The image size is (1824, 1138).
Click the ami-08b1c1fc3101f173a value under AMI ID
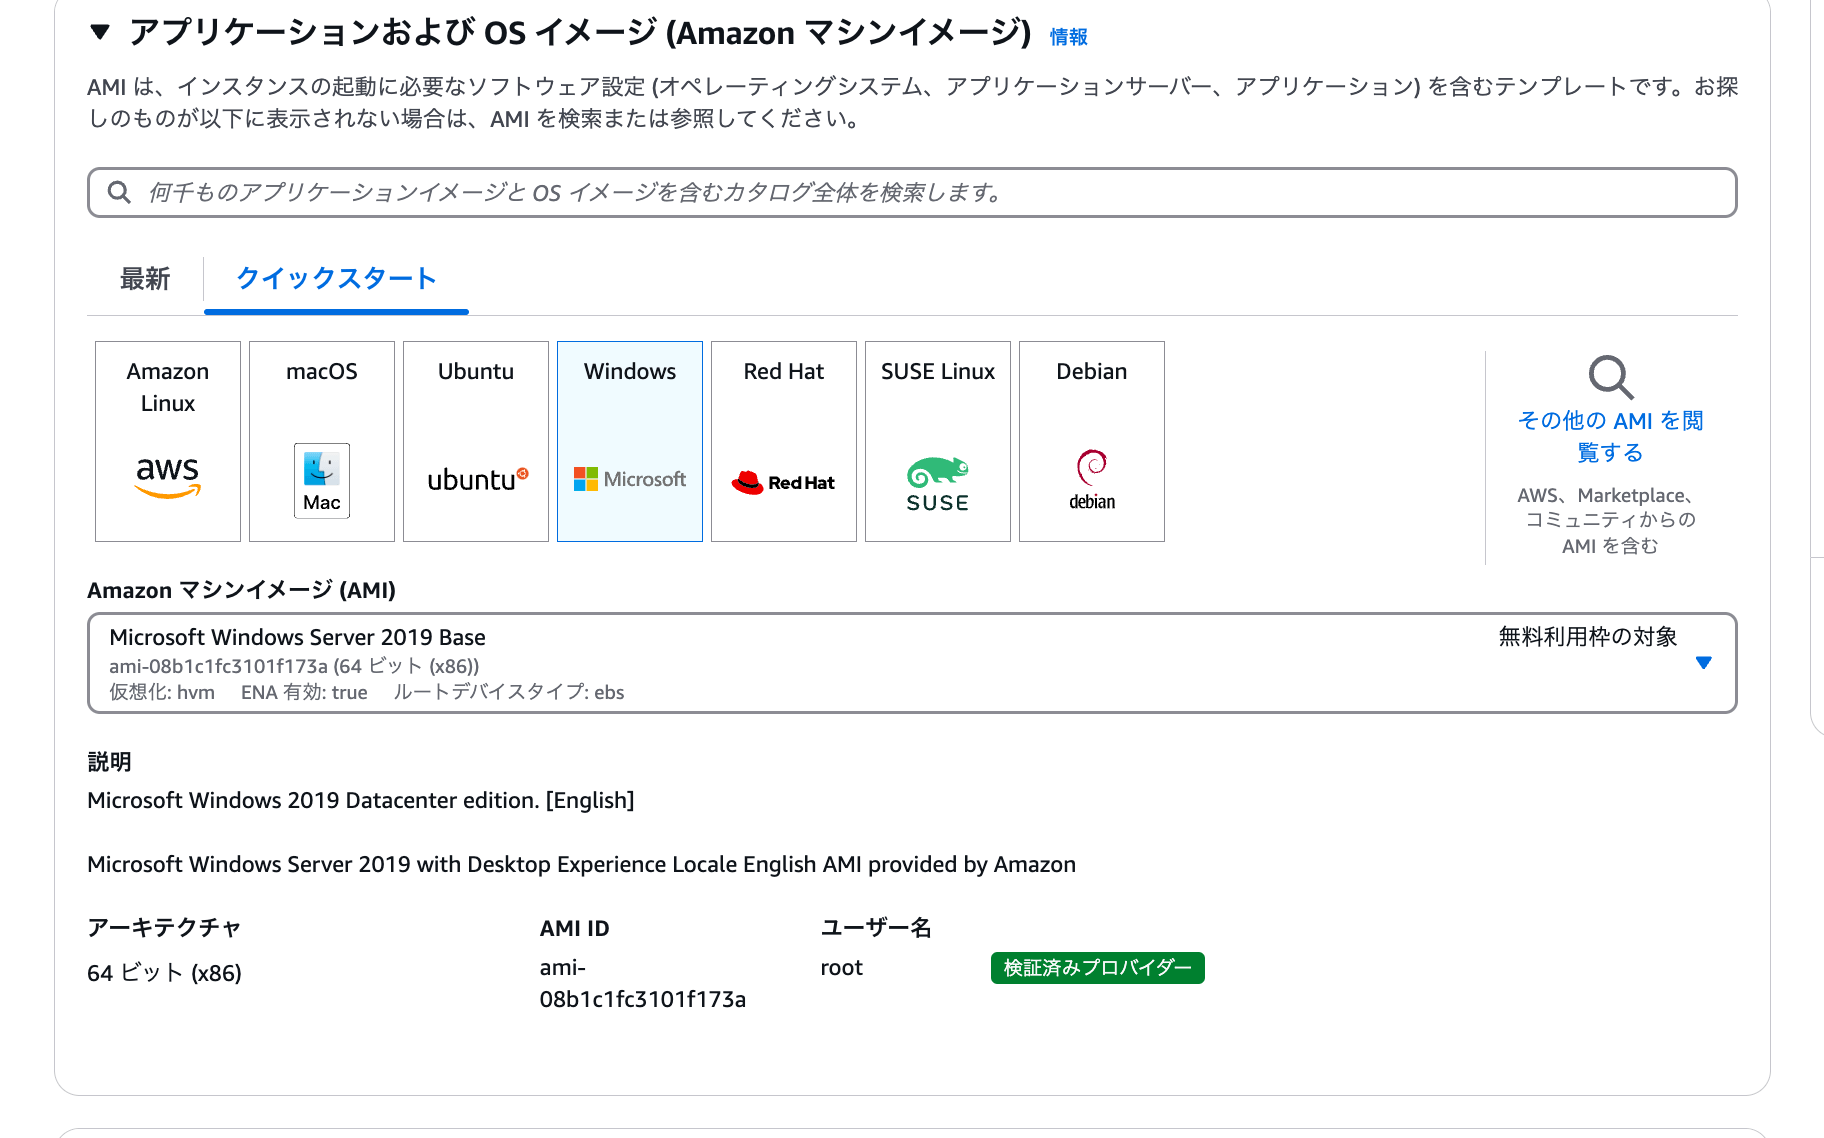[643, 983]
